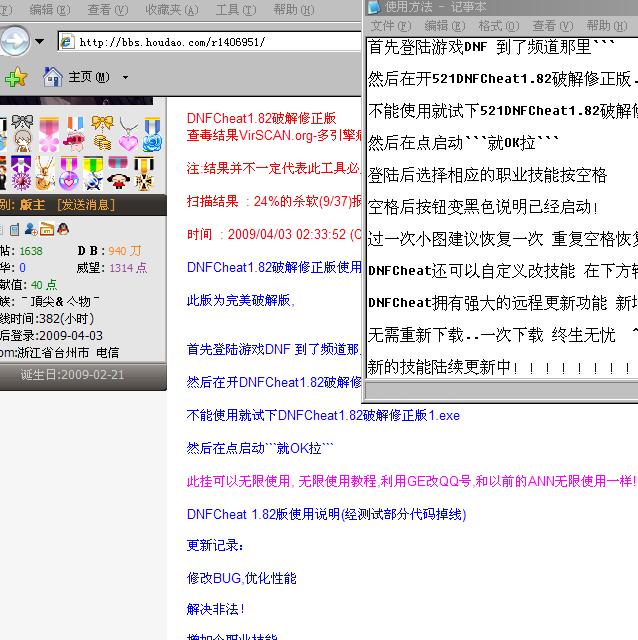Screen dimensions: 638x640
Task: Click the gold bow medal with coins
Action: pyautogui.click(x=102, y=133)
